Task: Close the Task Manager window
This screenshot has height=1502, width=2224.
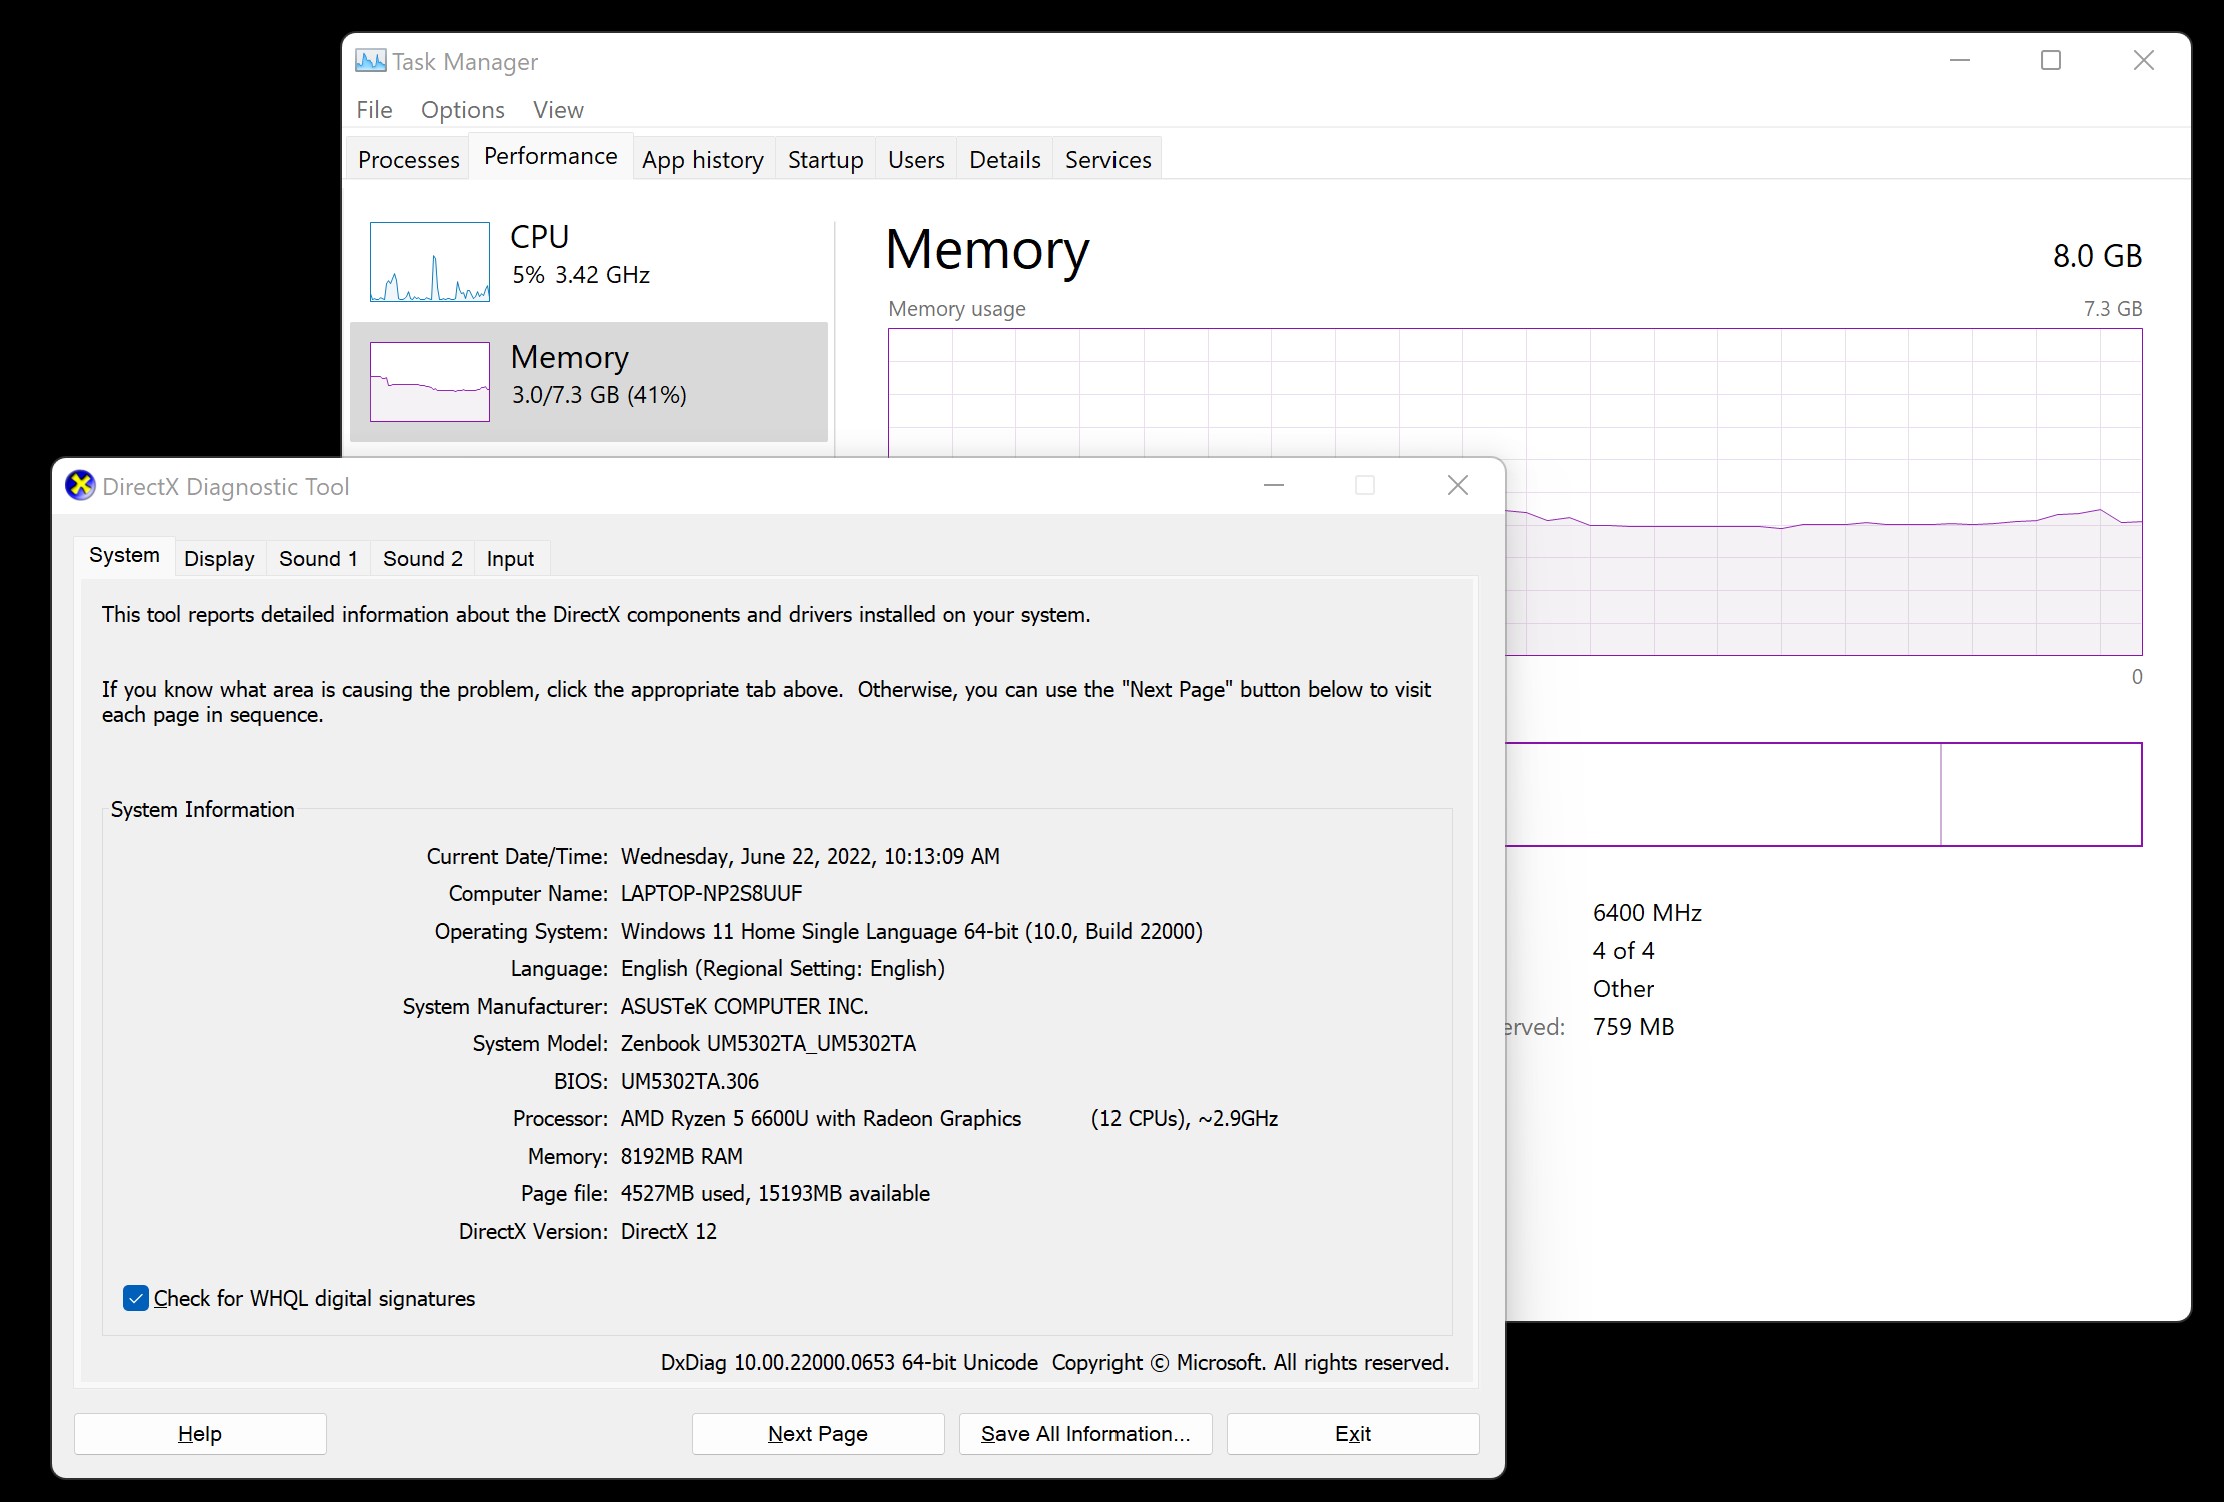Action: coord(2143,61)
